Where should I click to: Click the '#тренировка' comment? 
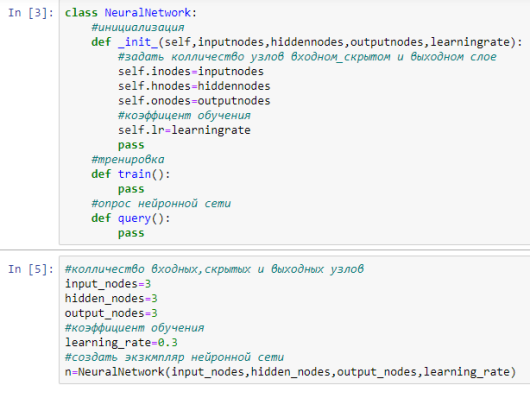(127, 159)
